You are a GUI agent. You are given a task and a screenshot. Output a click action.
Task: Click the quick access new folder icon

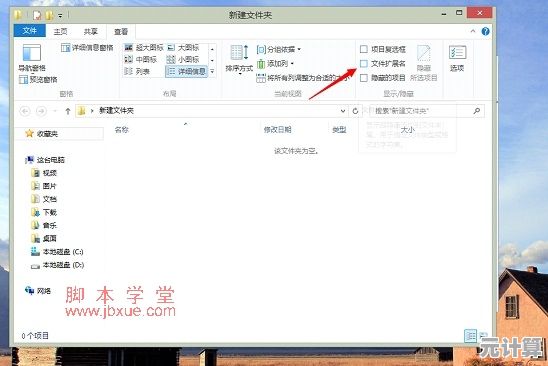pyautogui.click(x=49, y=15)
